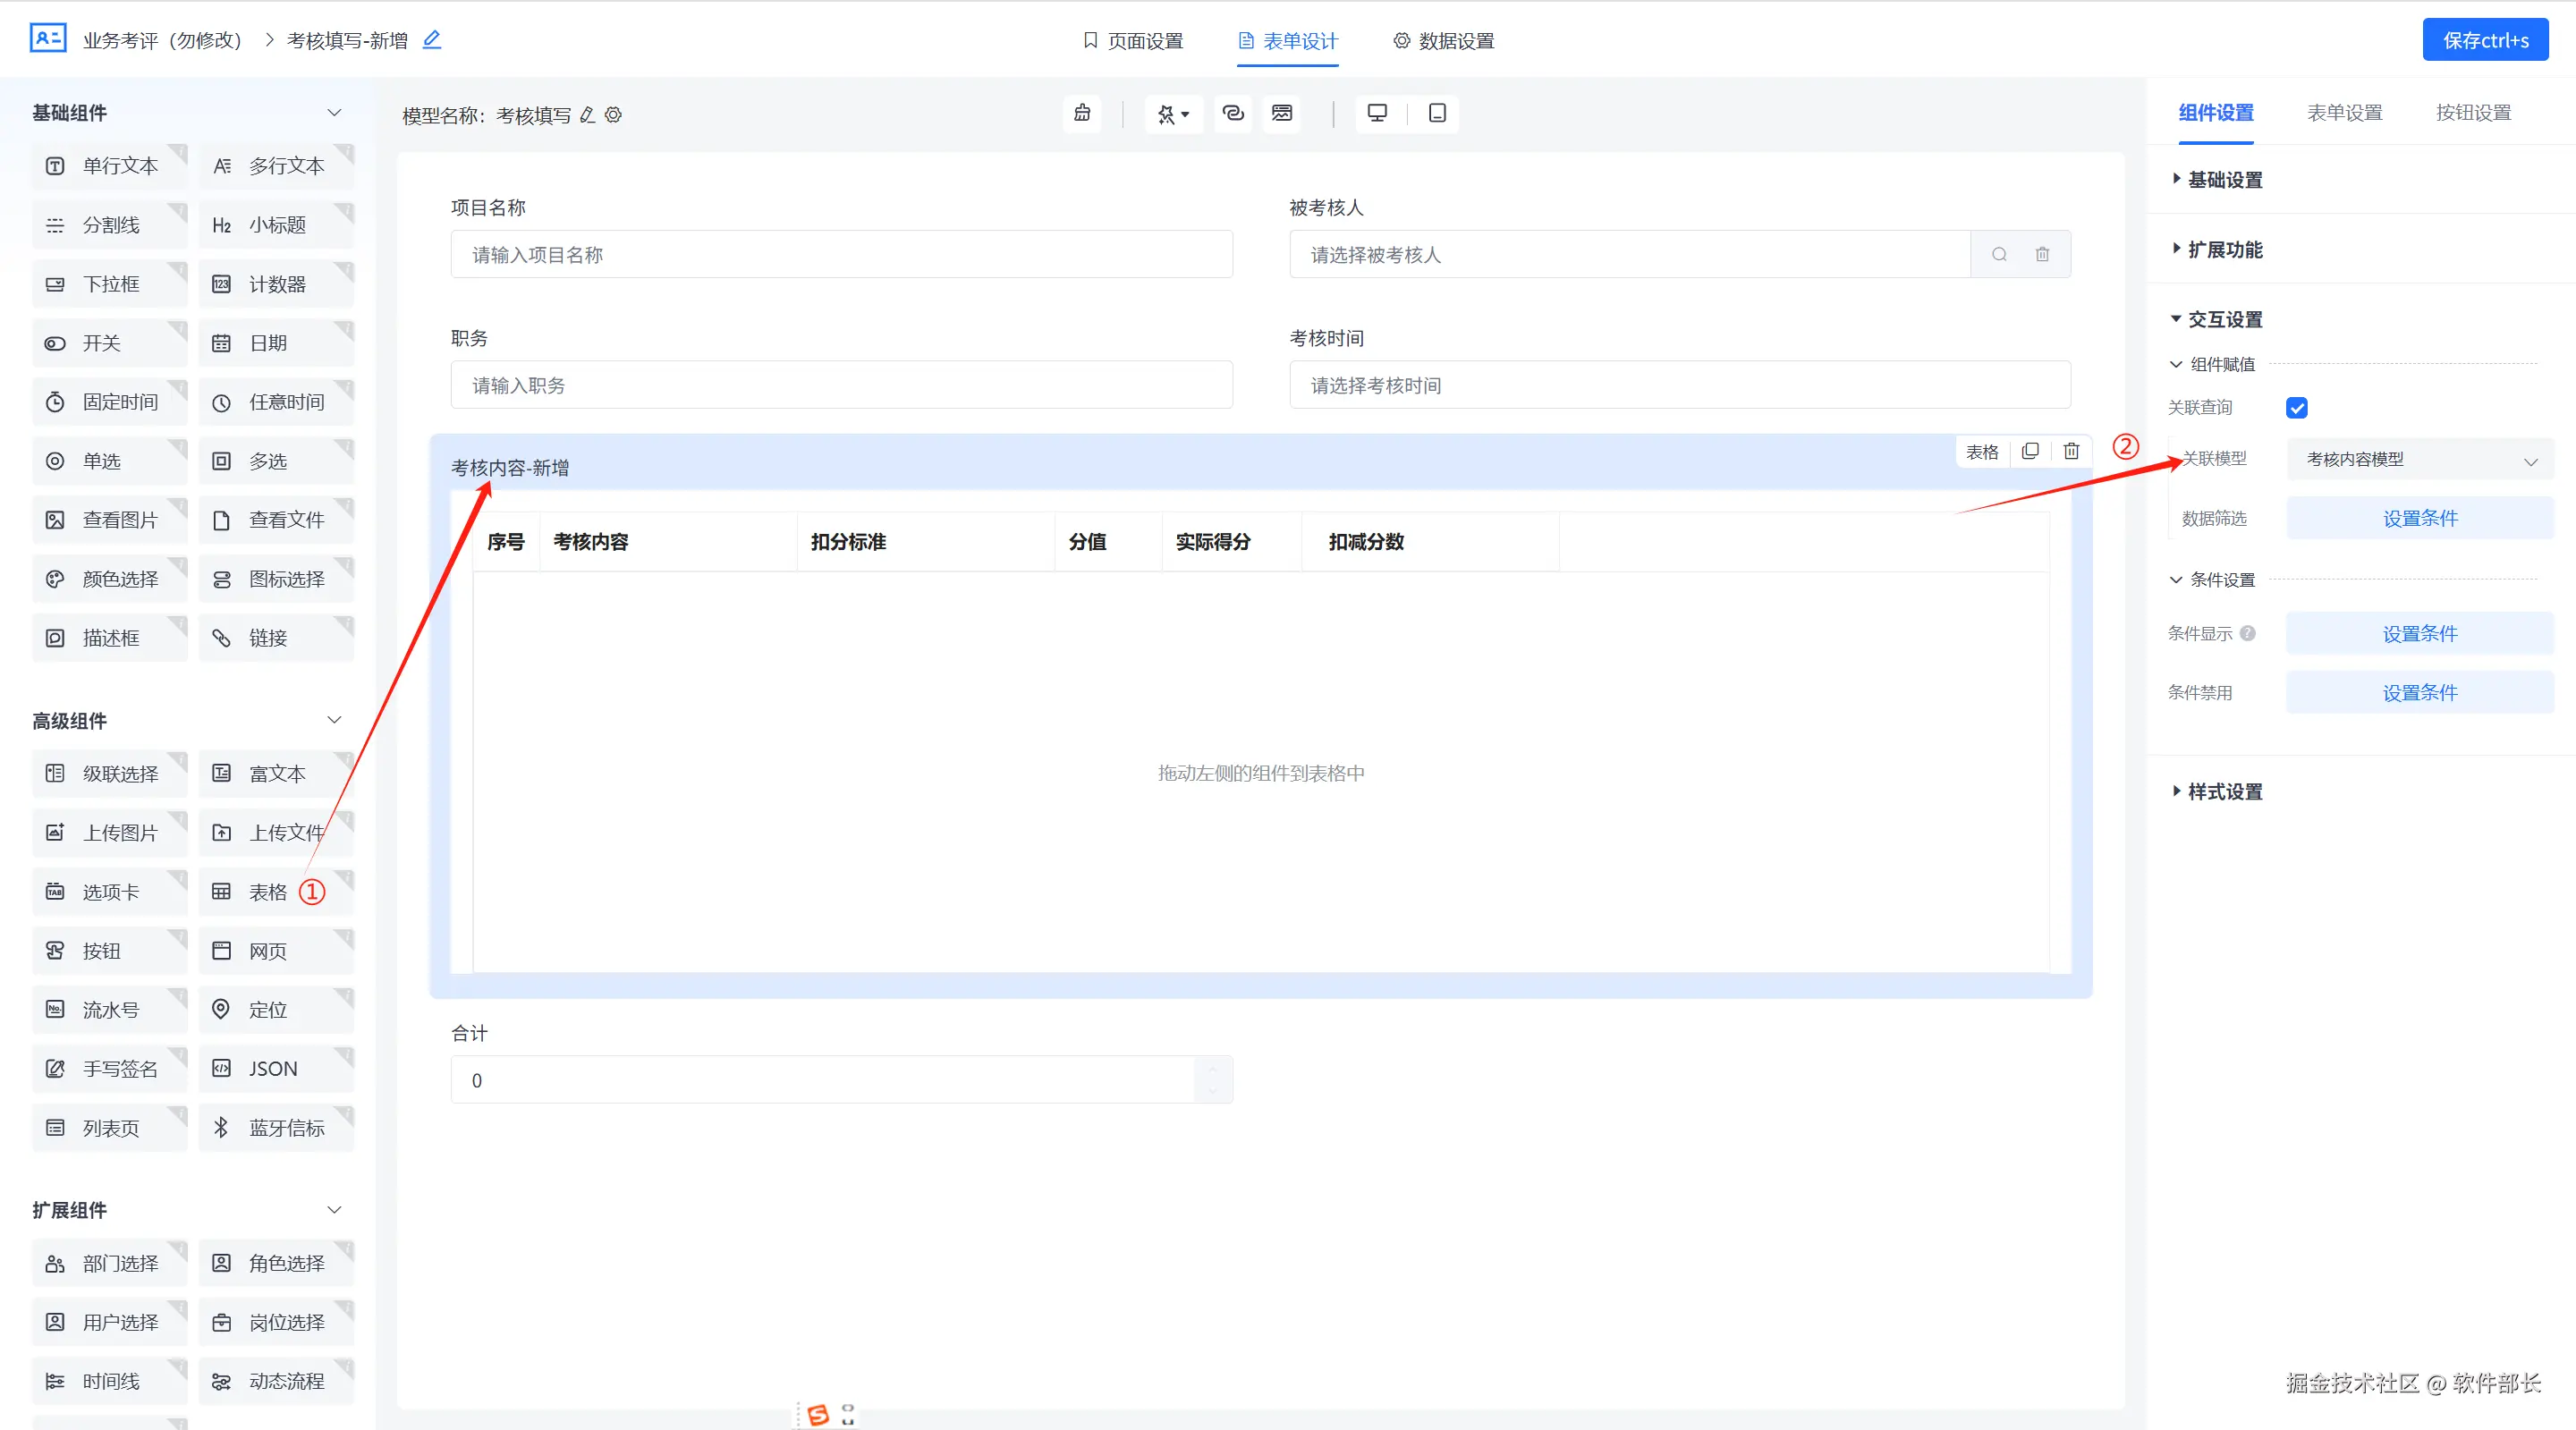The image size is (2576, 1430).
Task: Click the trash icon on the table component
Action: click(2071, 451)
